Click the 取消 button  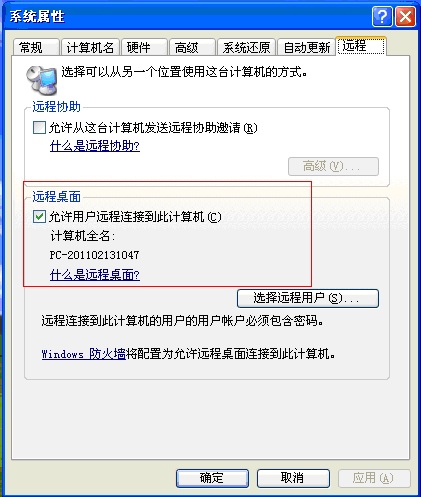[x=293, y=478]
